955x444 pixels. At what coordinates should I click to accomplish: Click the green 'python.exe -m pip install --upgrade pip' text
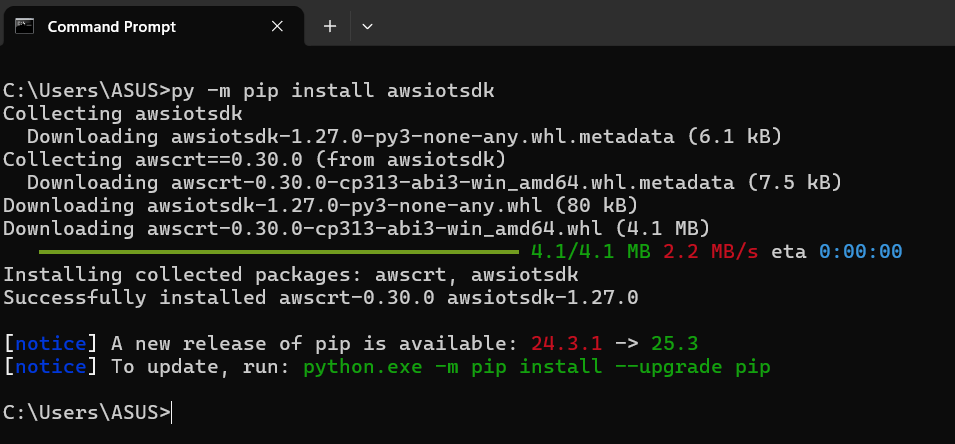(537, 367)
